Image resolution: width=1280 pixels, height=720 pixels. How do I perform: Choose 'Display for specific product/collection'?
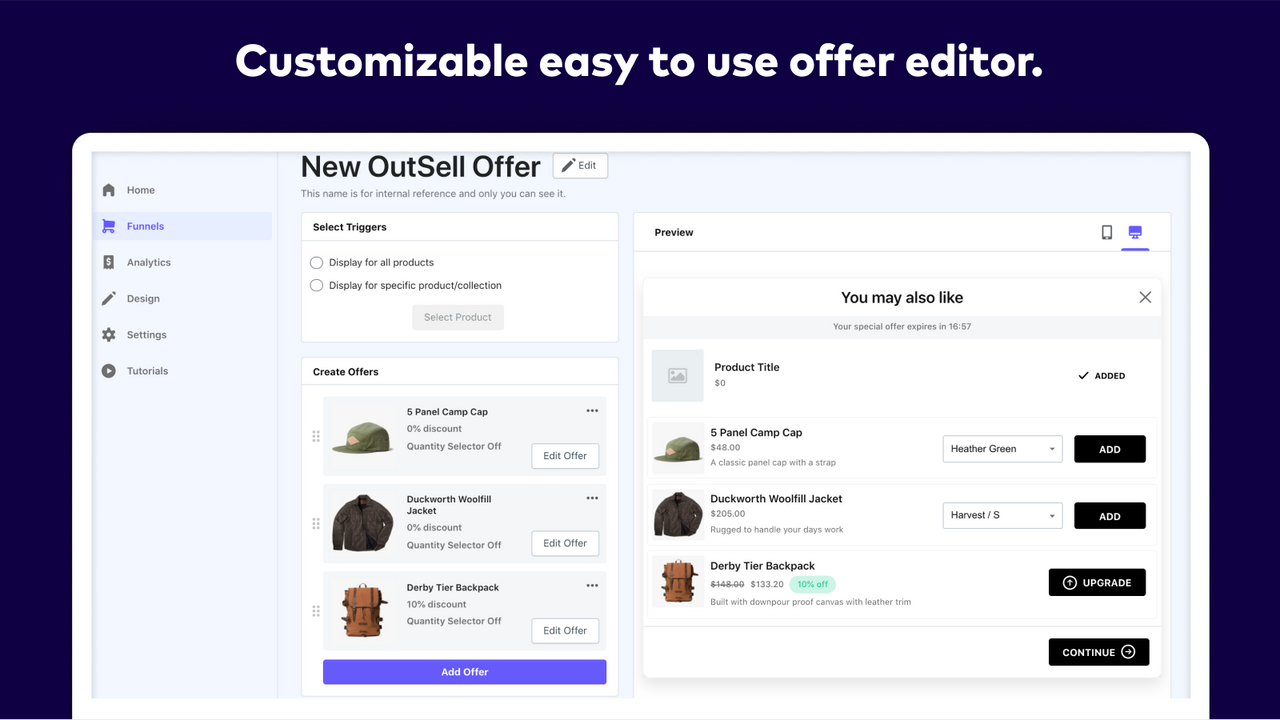click(x=316, y=285)
